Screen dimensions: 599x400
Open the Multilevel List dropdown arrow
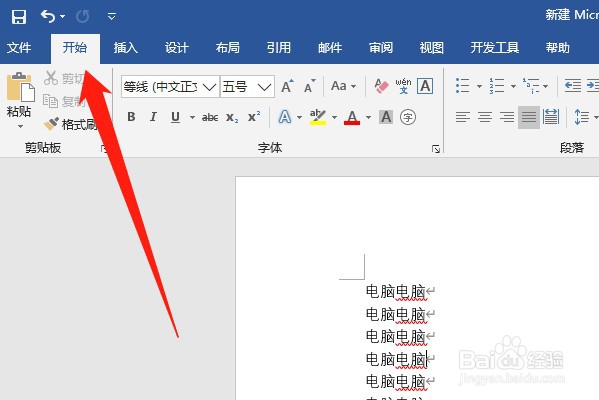[x=546, y=86]
